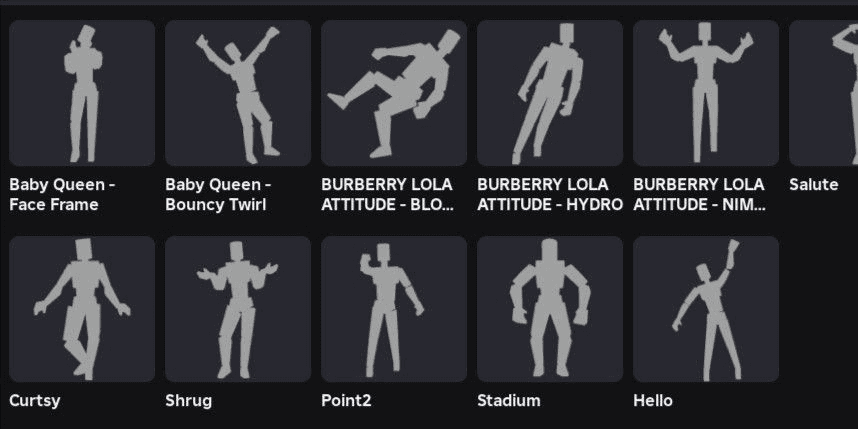This screenshot has width=858, height=429.
Task: Choose the Stadium emote thumbnail
Action: click(550, 309)
